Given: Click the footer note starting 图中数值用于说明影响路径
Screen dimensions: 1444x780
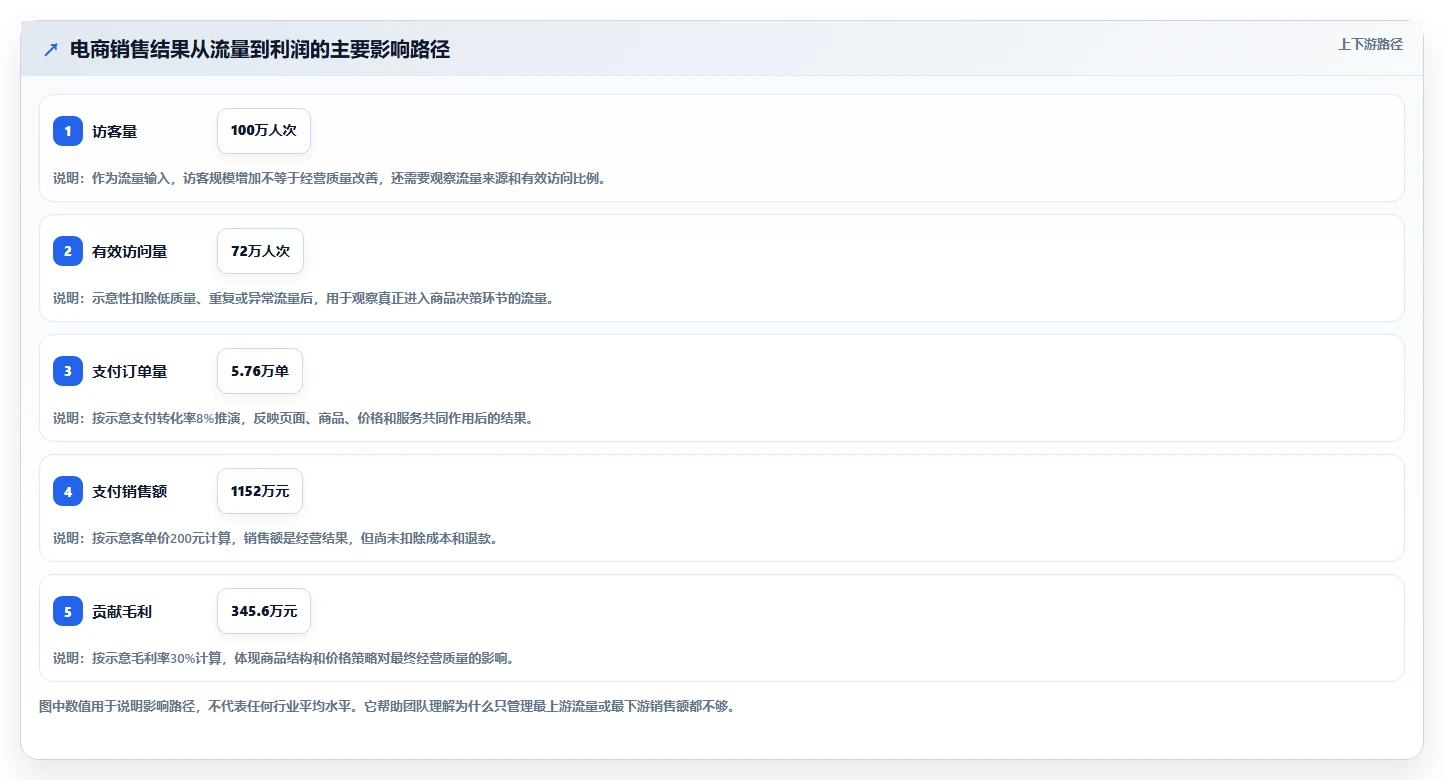Looking at the screenshot, I should [387, 706].
